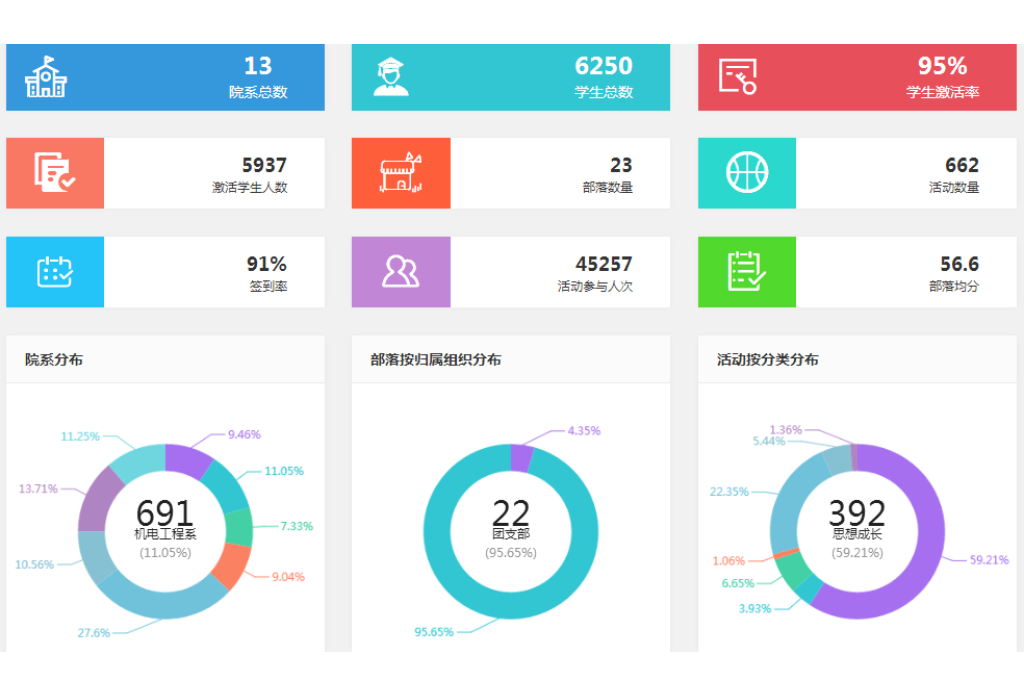Click the 院系分布 panel title
The image size is (1024, 680).
[x=54, y=359]
